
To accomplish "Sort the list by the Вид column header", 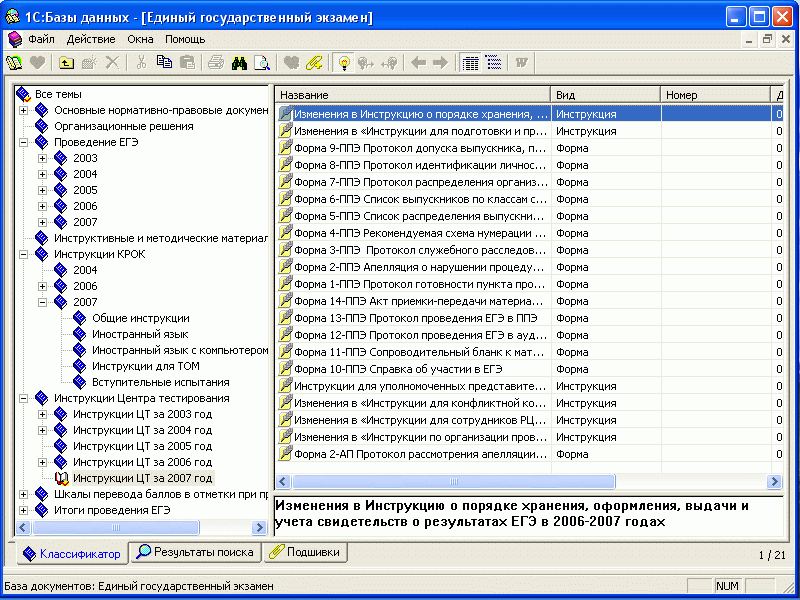I will click(605, 95).
